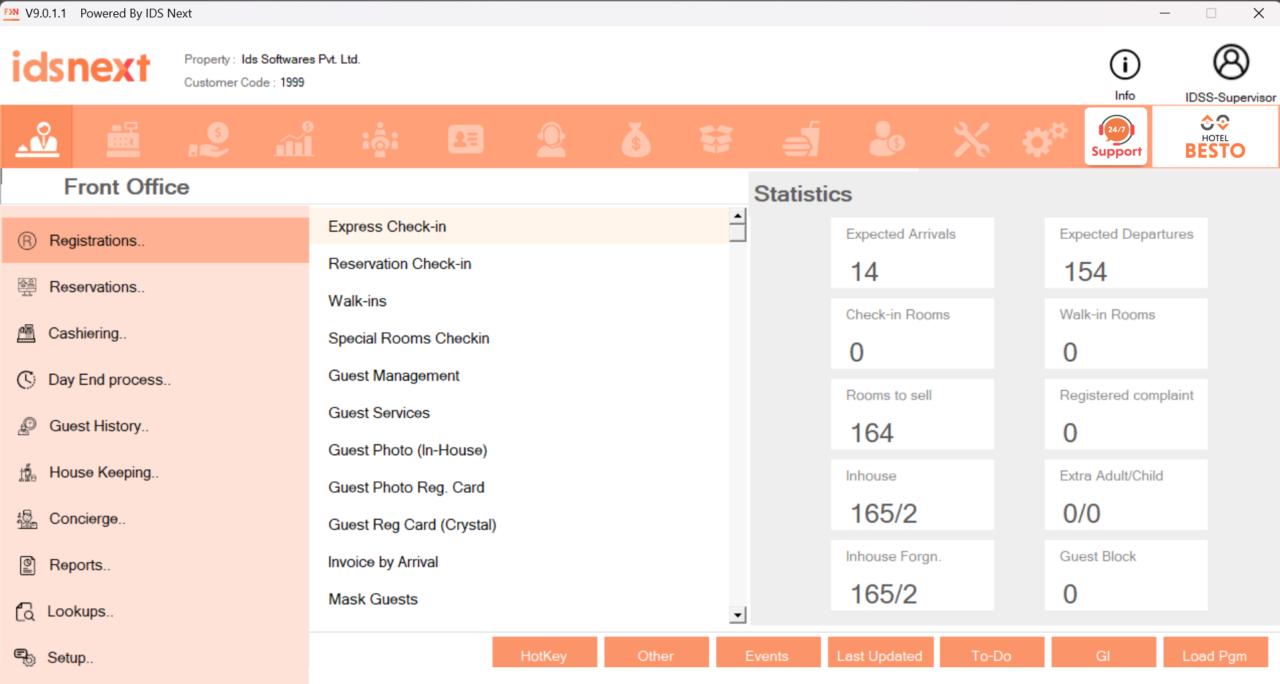The width and height of the screenshot is (1280, 684).
Task: Click the To-Do button
Action: pos(992,654)
